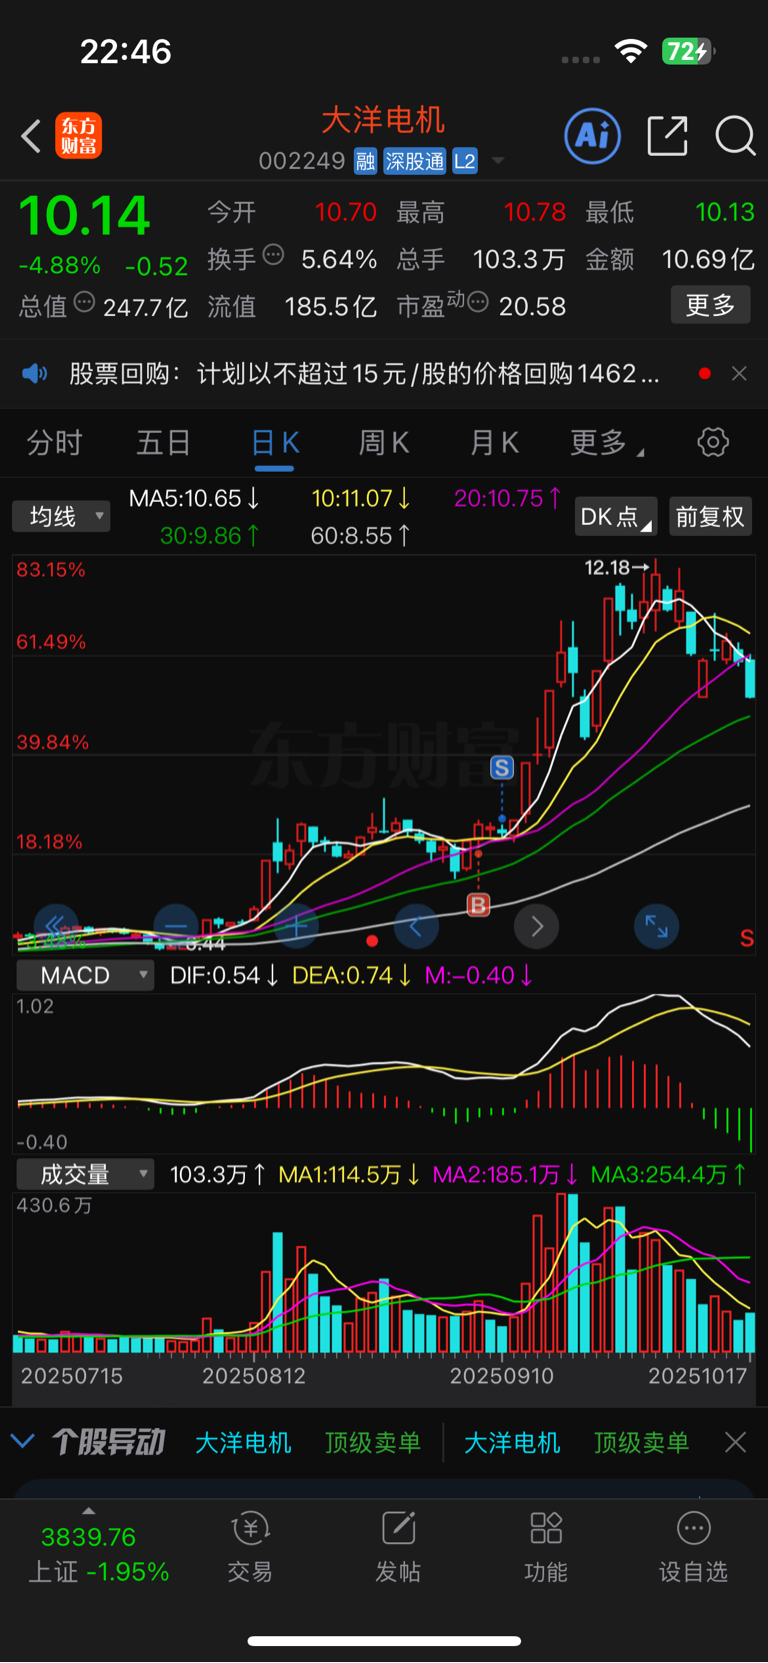Tap the 20251017 date label
This screenshot has width=768, height=1663.
pos(698,1376)
